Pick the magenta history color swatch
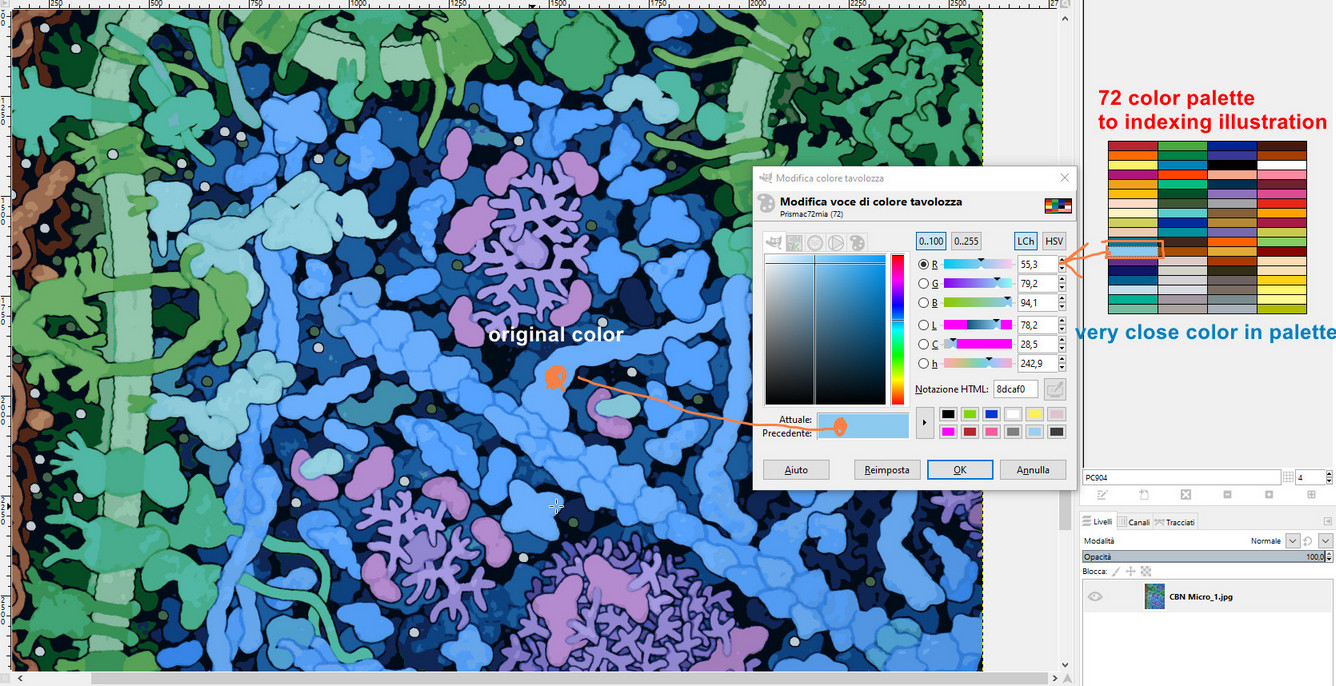The height and width of the screenshot is (686, 1336). point(948,431)
